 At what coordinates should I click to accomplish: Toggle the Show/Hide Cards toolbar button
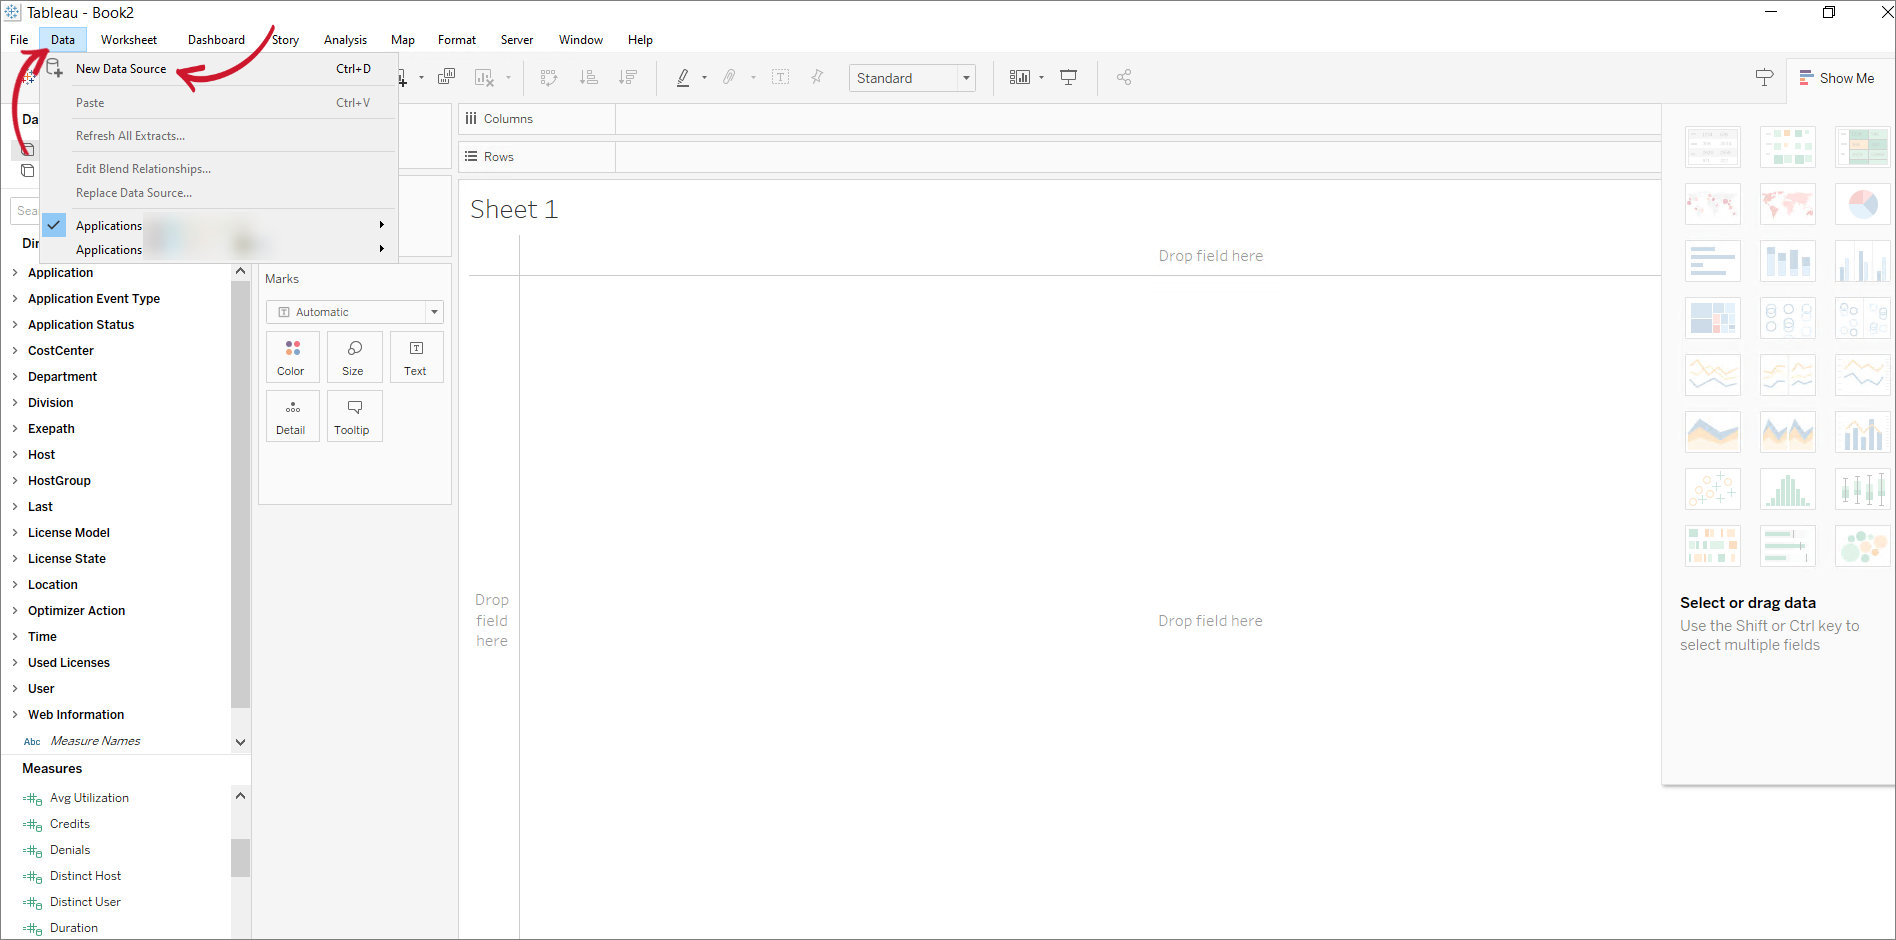pyautogui.click(x=1020, y=77)
